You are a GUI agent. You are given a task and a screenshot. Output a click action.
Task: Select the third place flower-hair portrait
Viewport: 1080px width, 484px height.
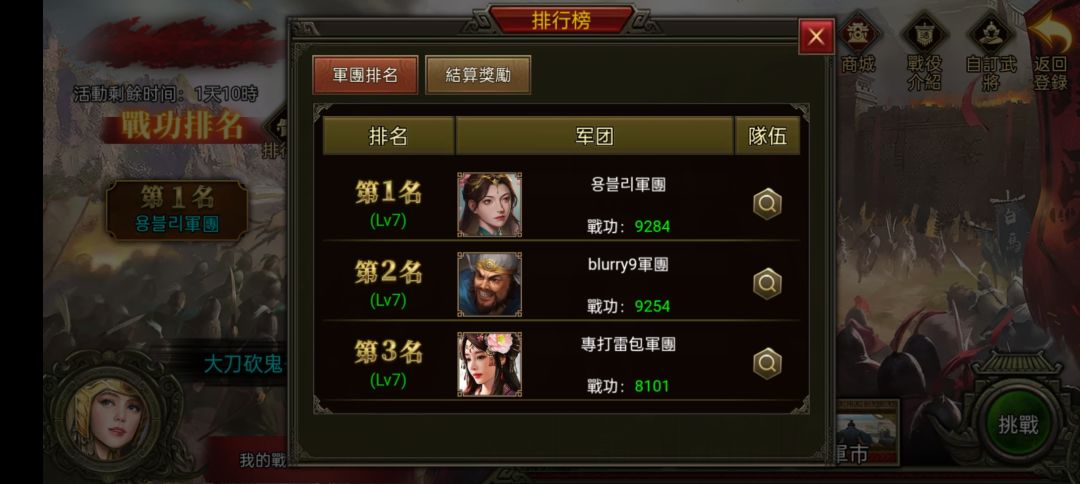(490, 364)
